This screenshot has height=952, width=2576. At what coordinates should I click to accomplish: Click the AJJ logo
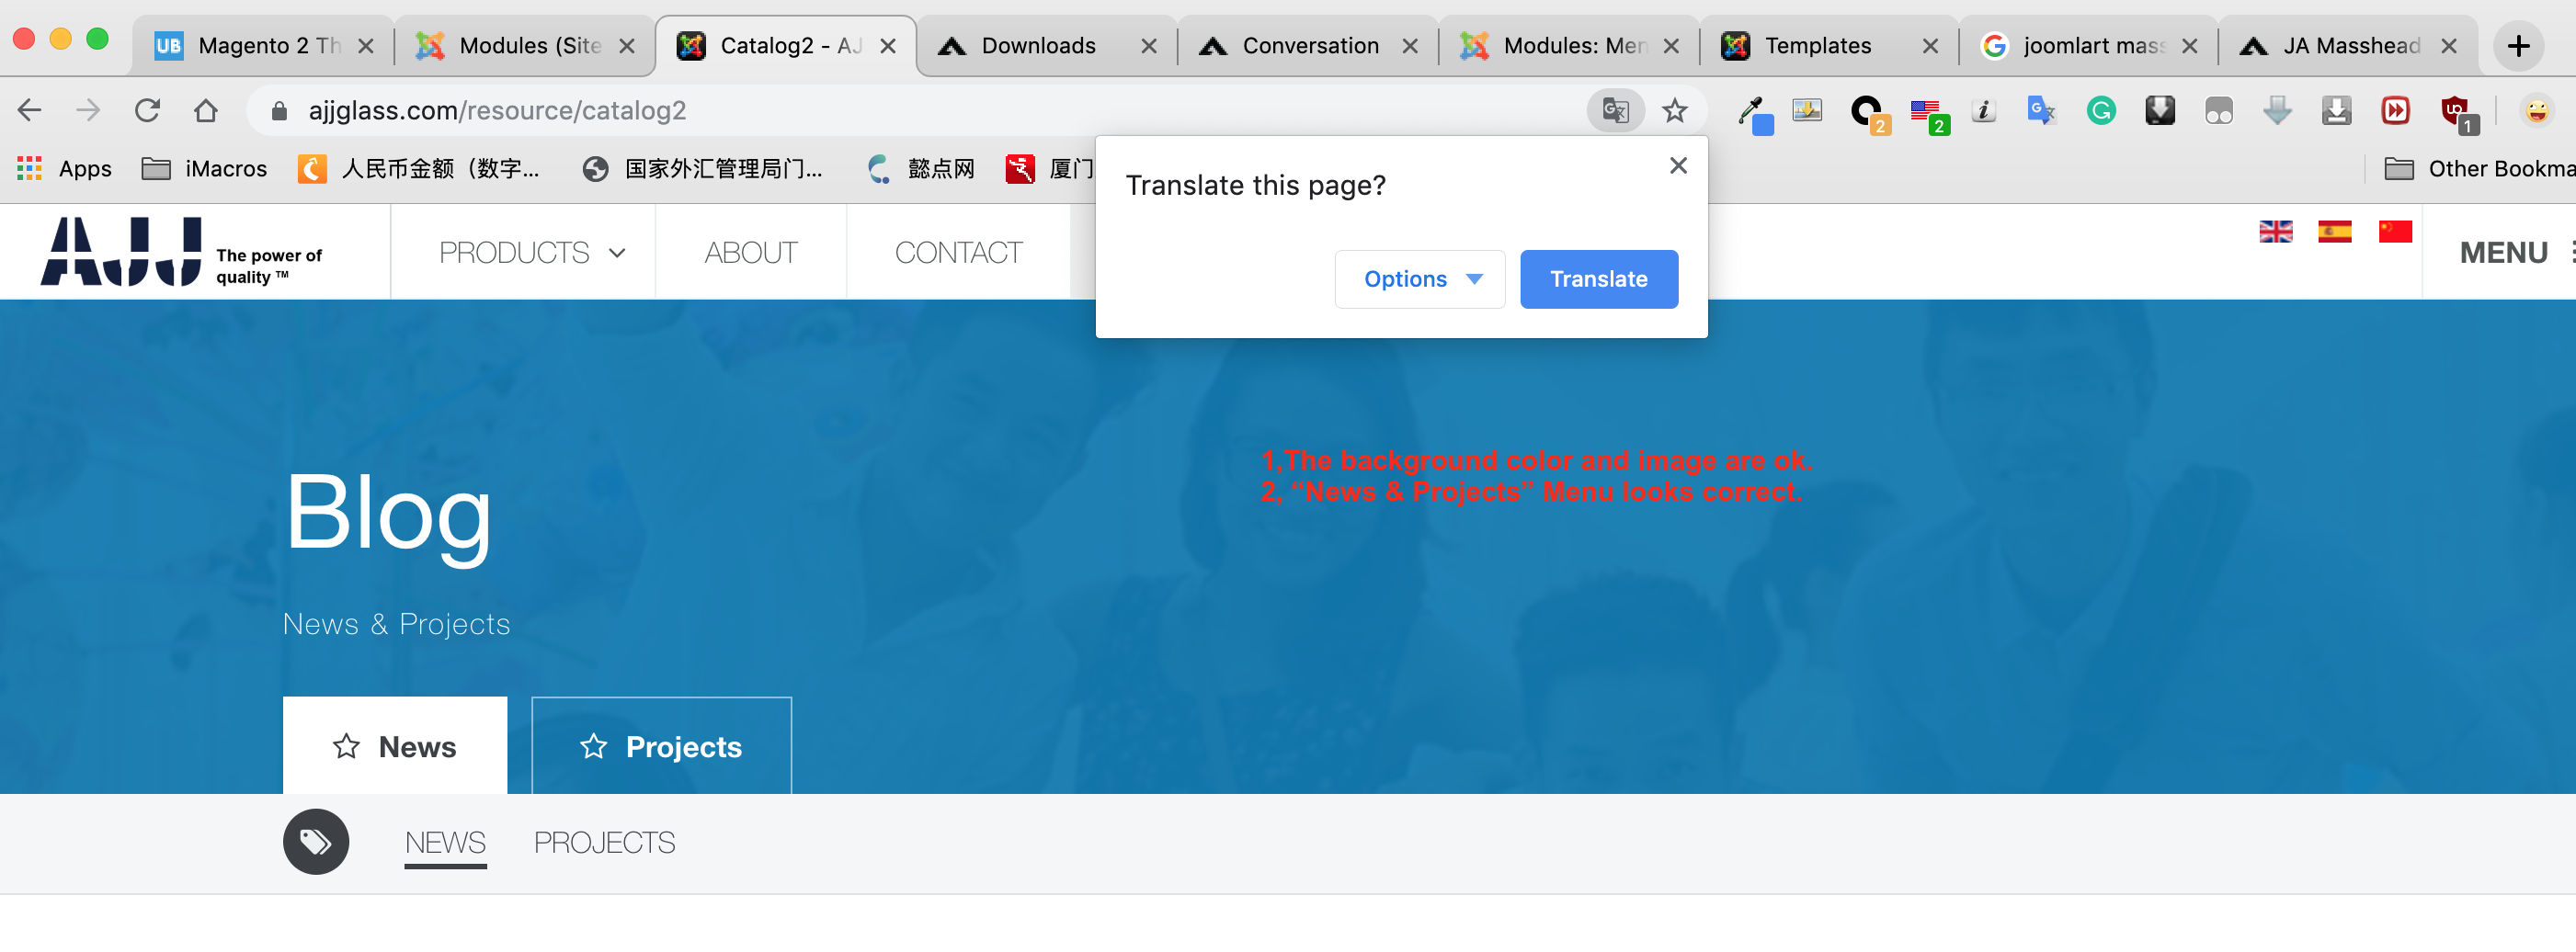point(121,252)
